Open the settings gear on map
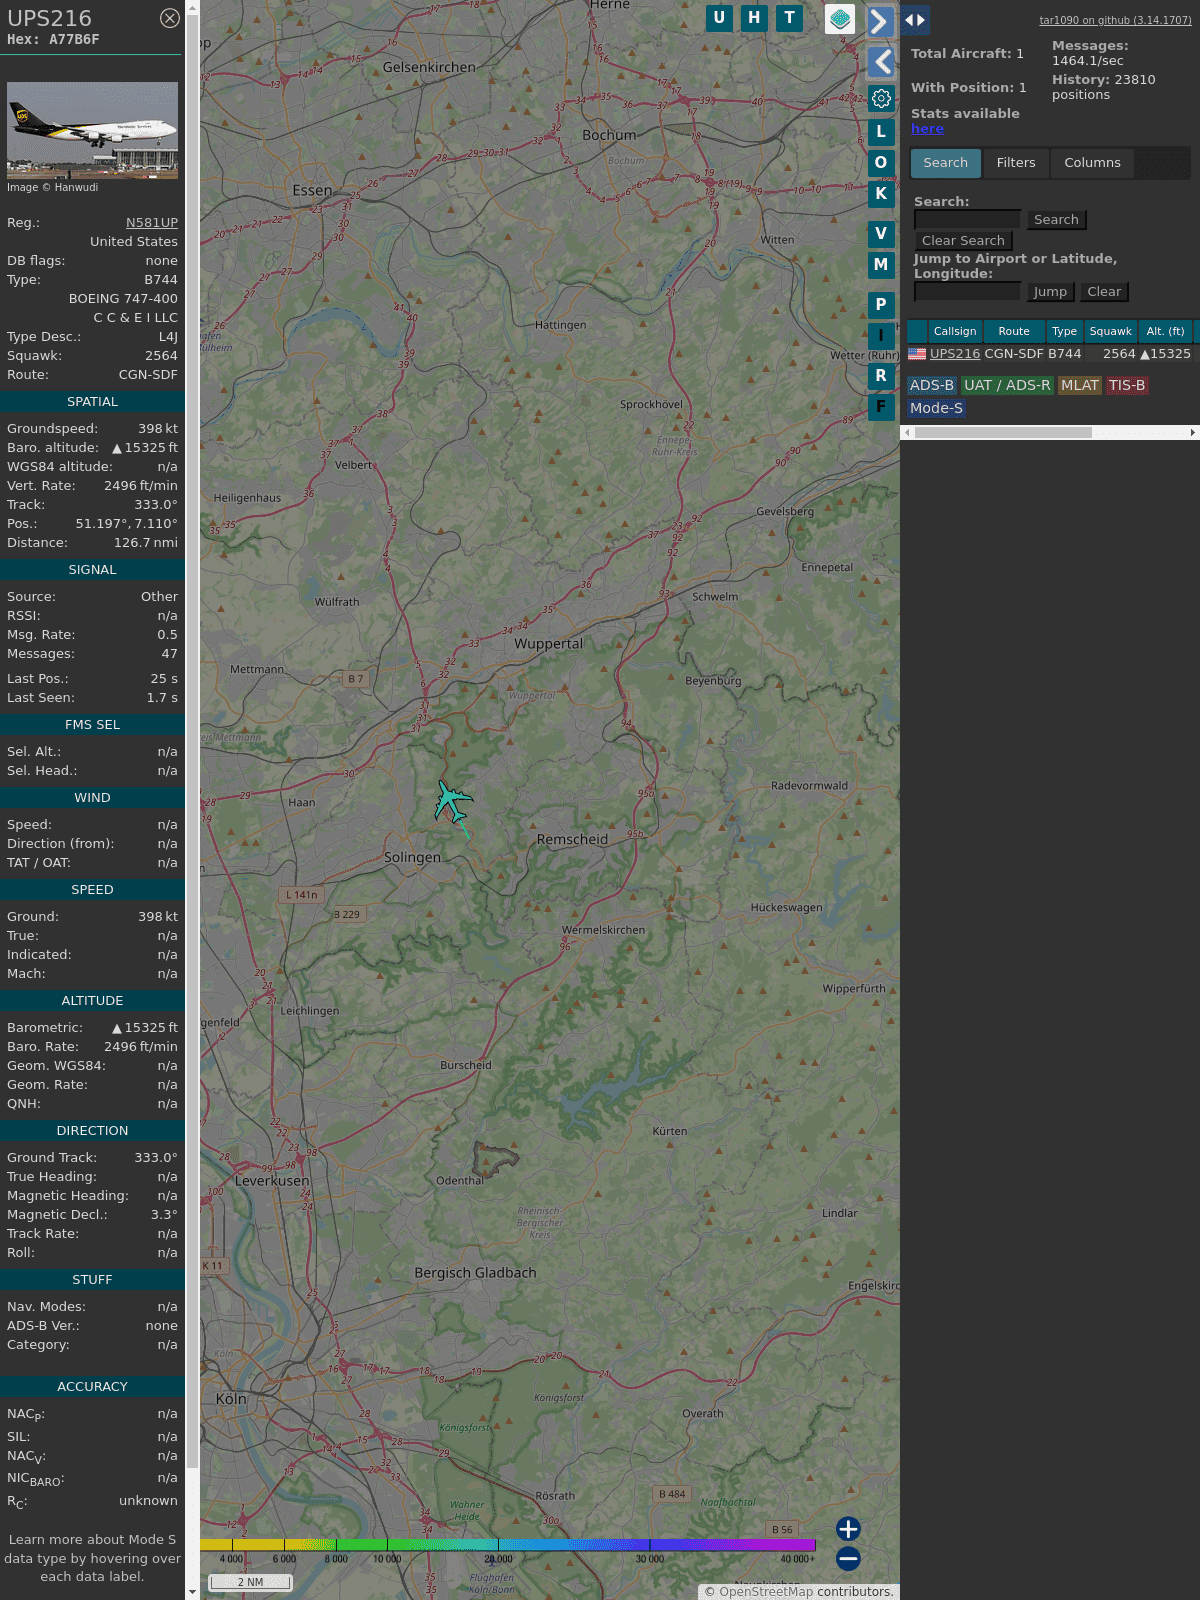1200x1600 pixels. 881,98
